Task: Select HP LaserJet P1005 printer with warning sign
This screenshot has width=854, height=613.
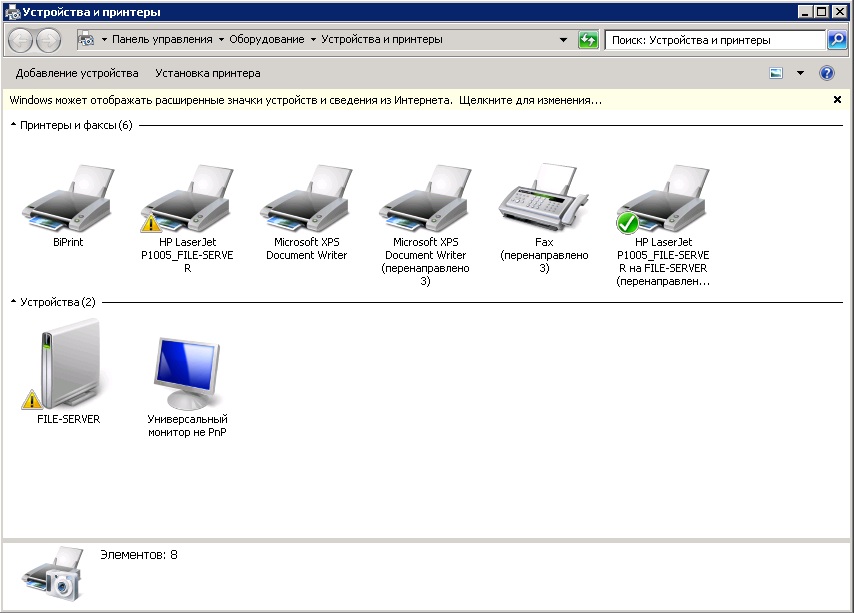Action: [187, 198]
